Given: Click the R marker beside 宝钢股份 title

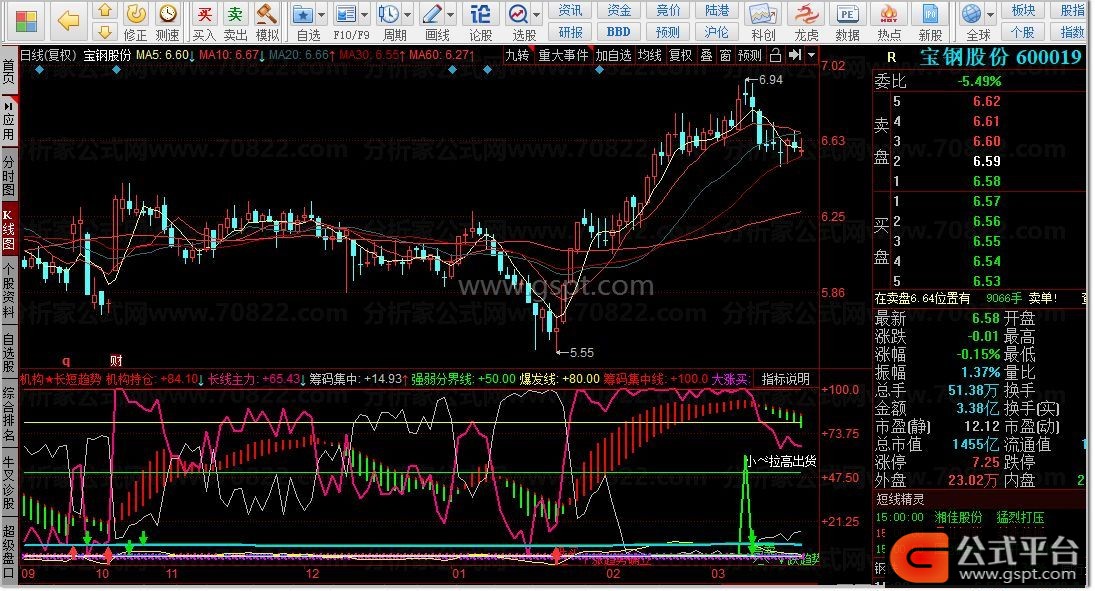Looking at the screenshot, I should pyautogui.click(x=891, y=58).
